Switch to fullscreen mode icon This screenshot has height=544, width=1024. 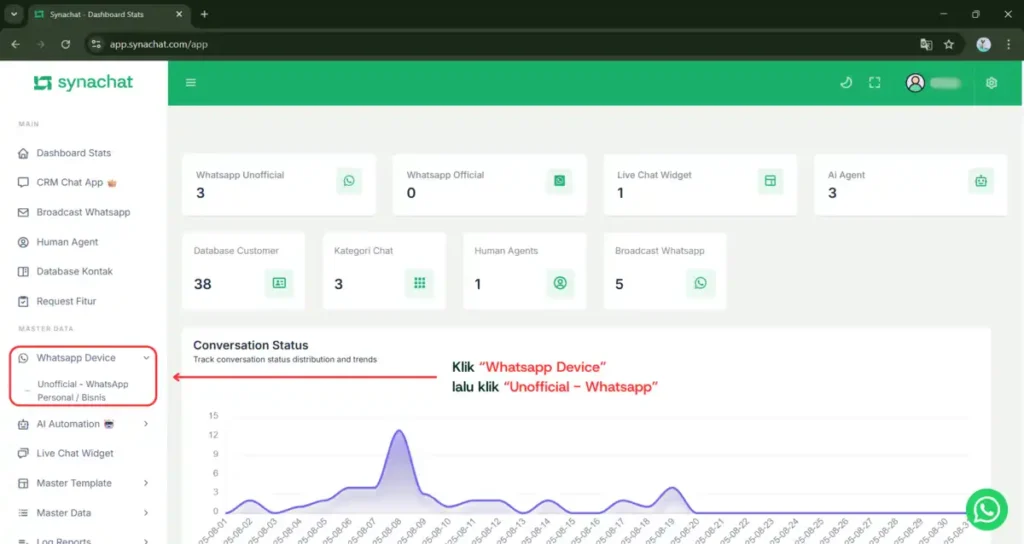(x=874, y=82)
